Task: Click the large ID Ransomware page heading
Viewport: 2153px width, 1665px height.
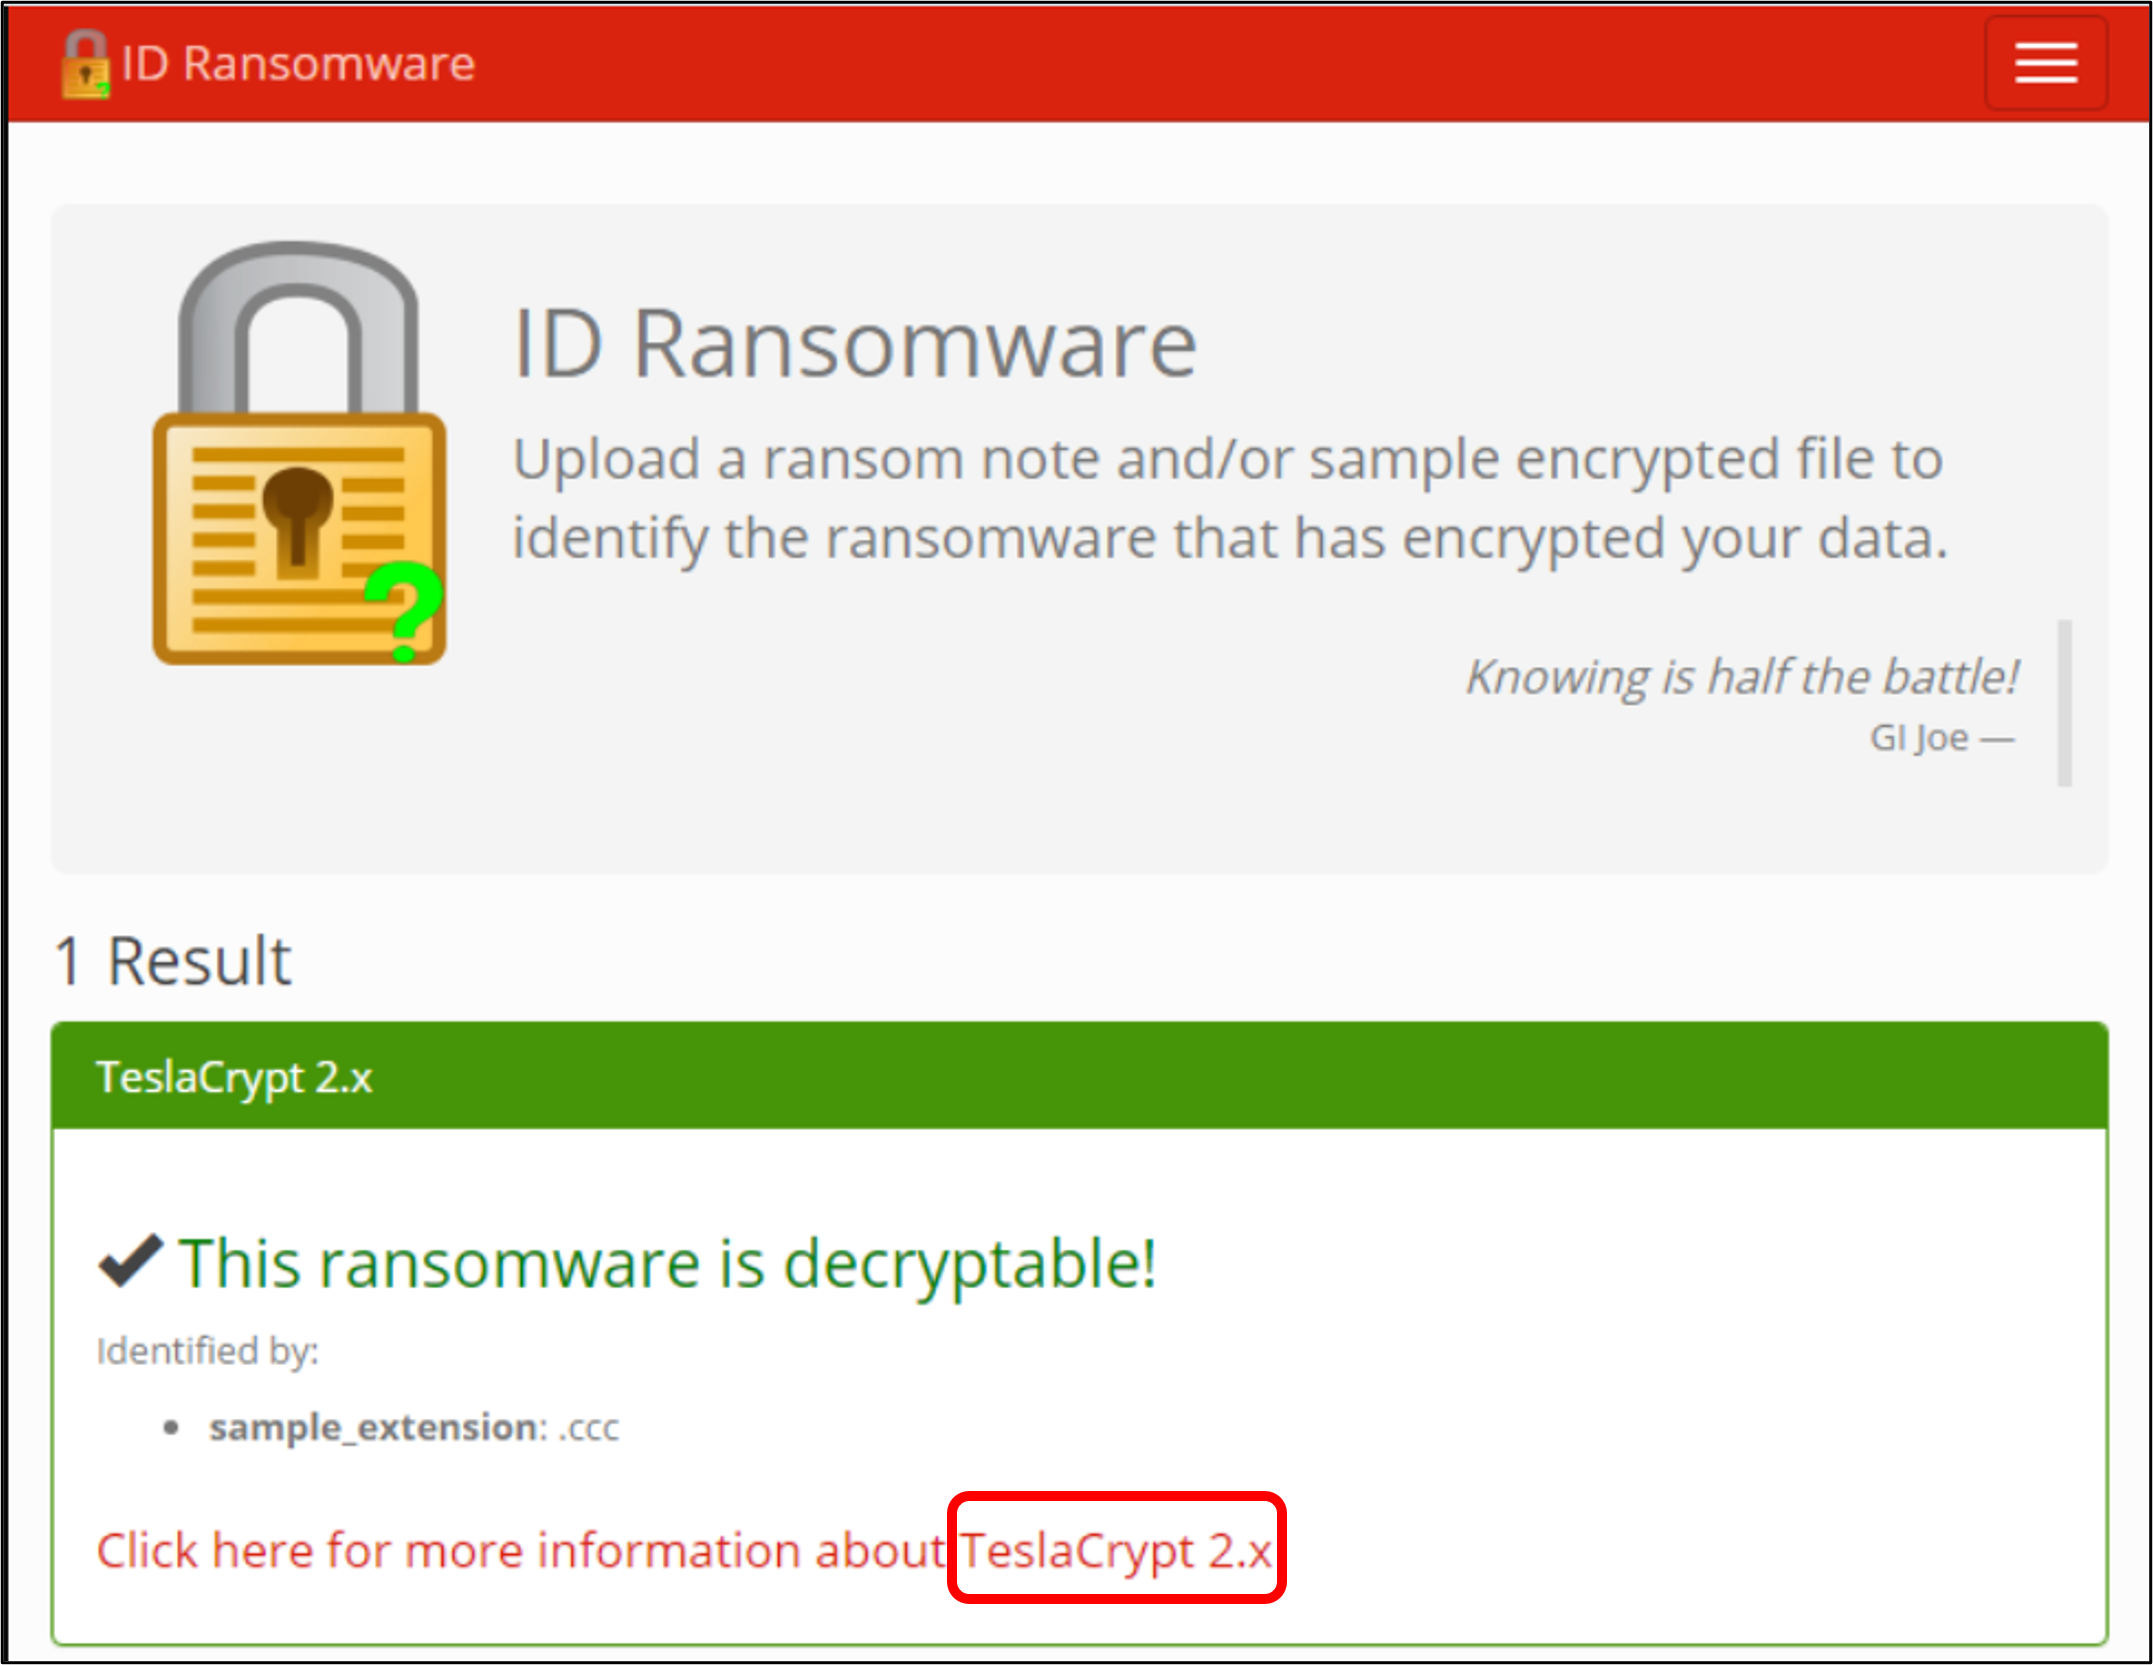Action: (855, 344)
